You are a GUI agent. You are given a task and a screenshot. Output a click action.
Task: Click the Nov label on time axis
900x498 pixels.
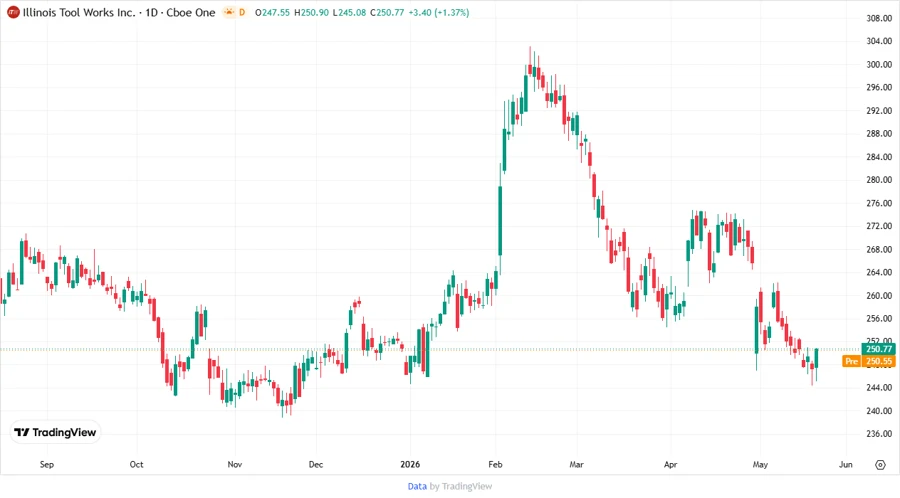(235, 464)
